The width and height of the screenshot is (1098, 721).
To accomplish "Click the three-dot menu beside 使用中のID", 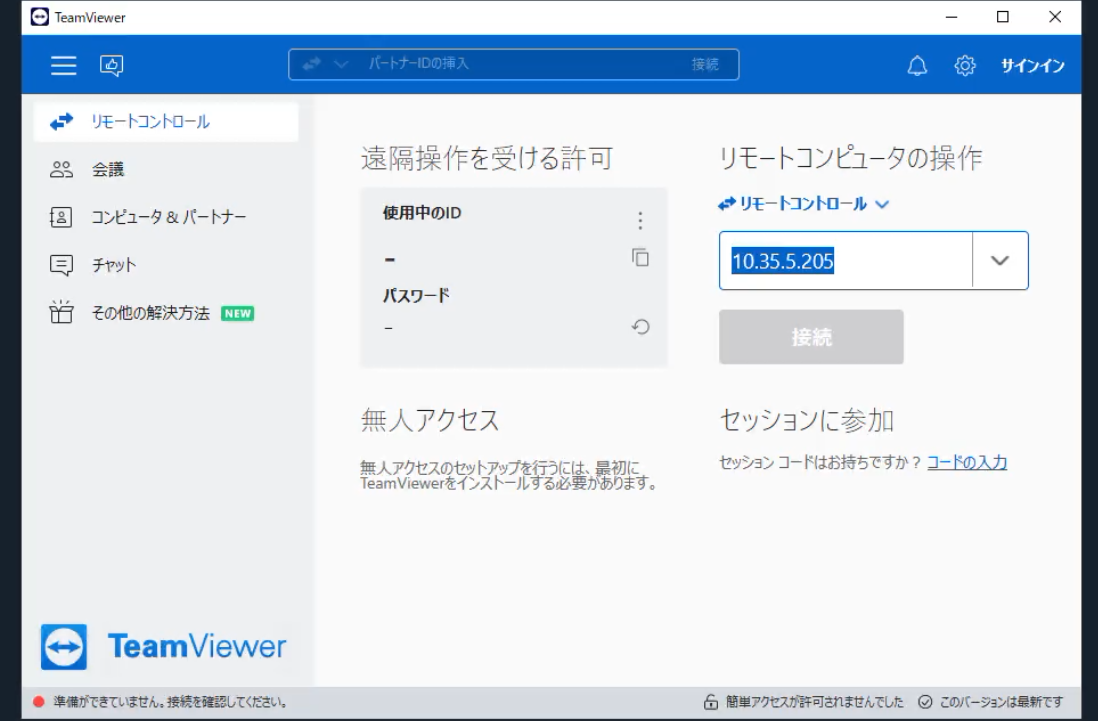I will tap(640, 221).
